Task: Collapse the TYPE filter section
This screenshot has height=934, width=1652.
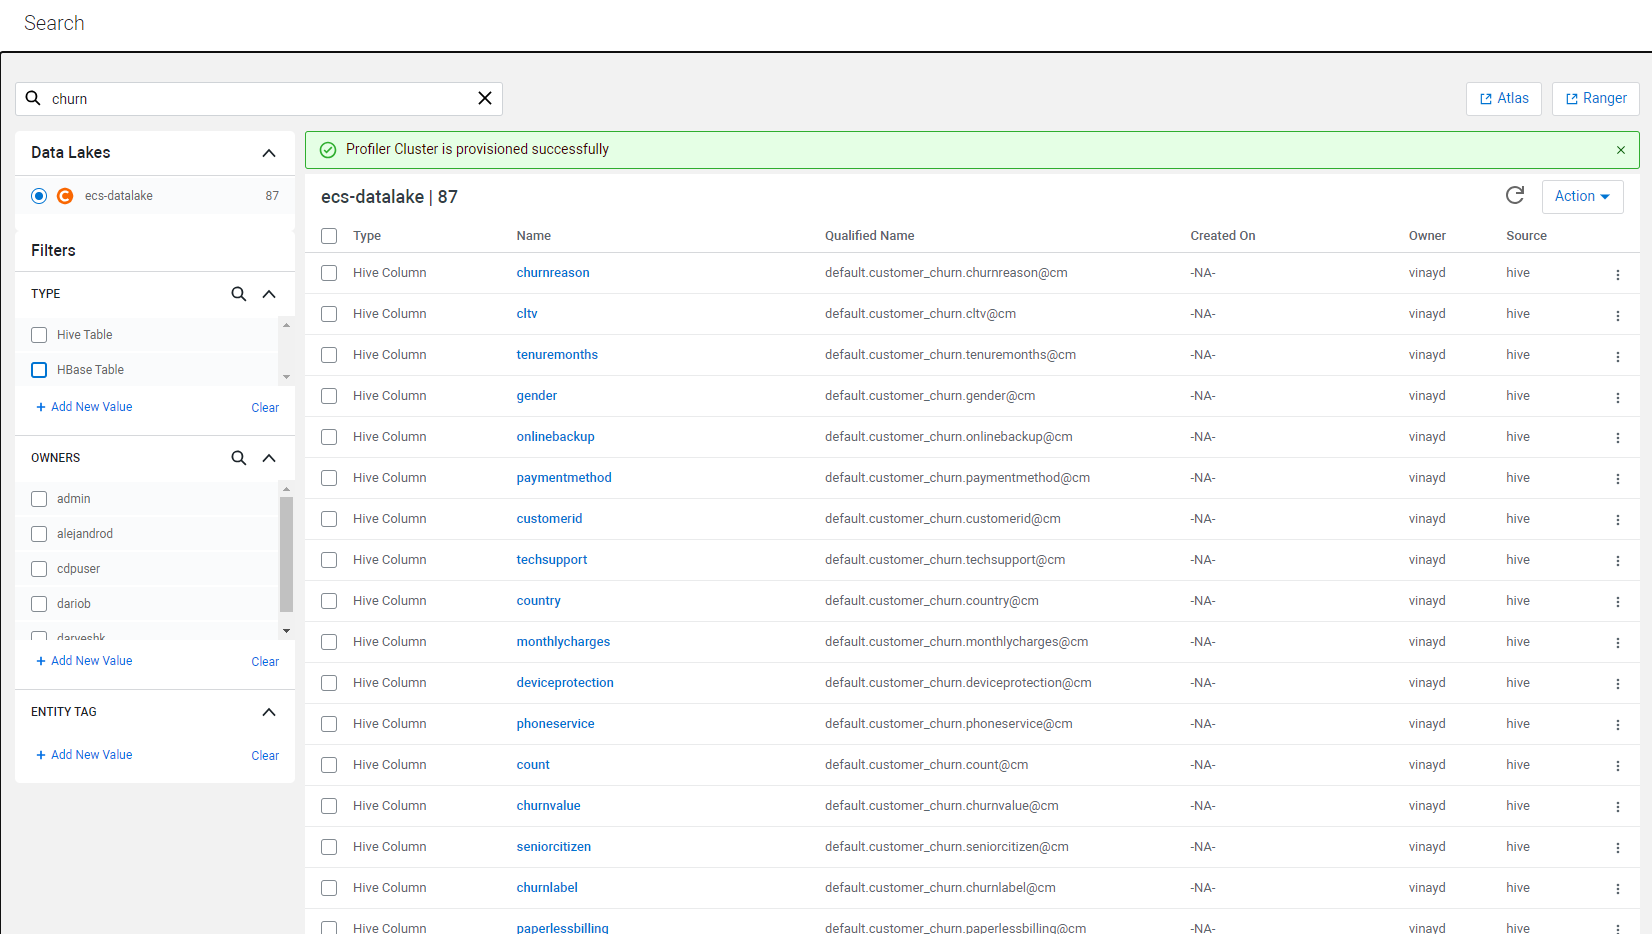Action: tap(269, 294)
